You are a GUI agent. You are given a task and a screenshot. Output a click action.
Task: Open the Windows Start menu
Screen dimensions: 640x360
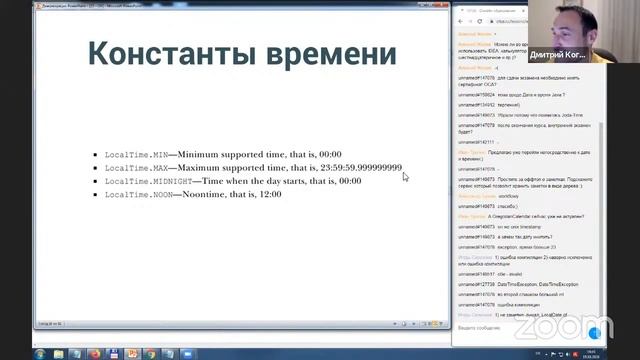[40, 354]
